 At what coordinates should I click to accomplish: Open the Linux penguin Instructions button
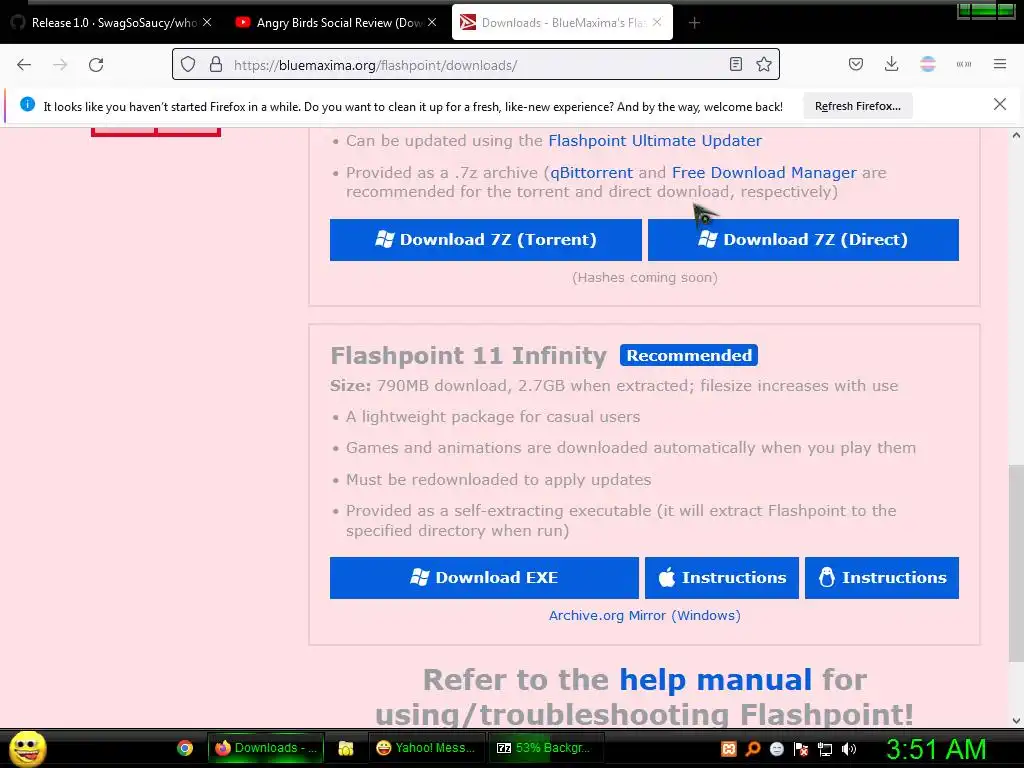click(882, 577)
